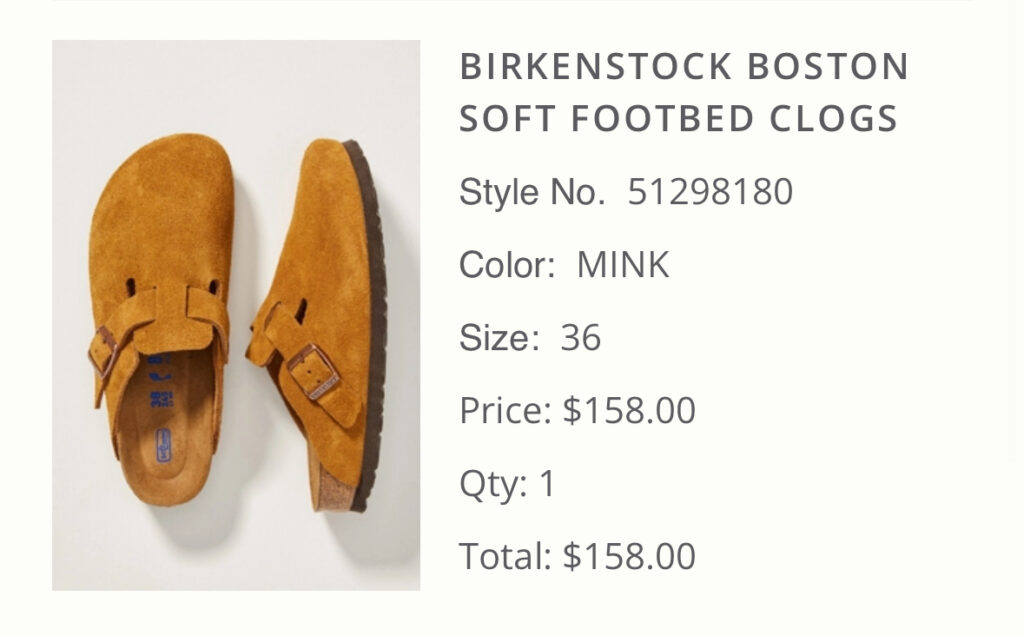Select the $158.00 total amount

629,556
